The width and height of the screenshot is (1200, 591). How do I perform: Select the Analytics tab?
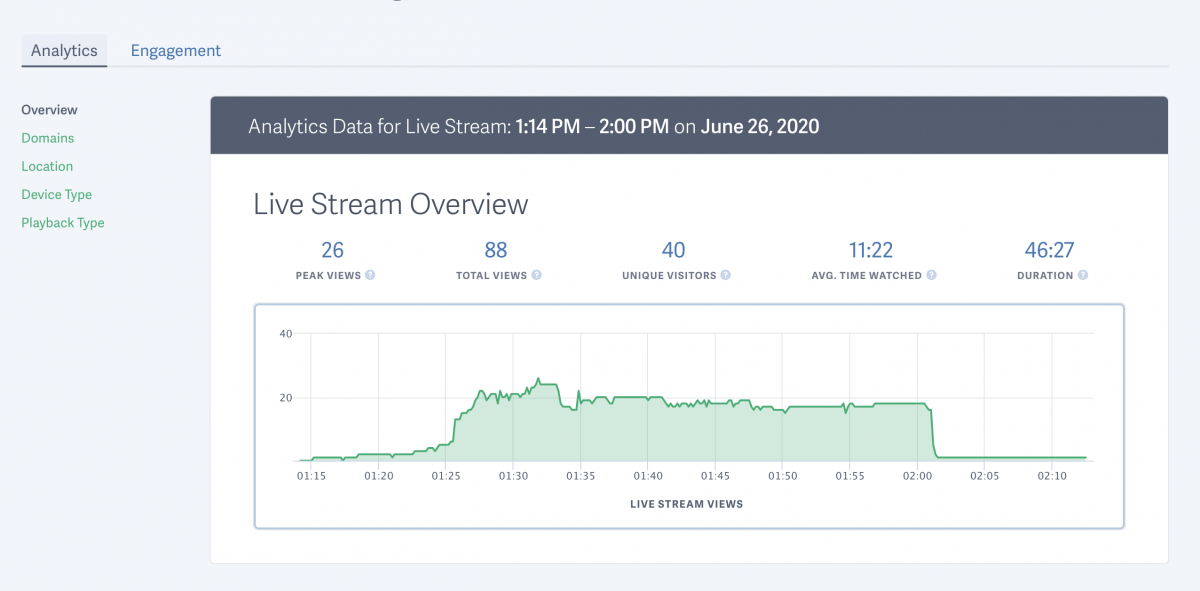(63, 50)
